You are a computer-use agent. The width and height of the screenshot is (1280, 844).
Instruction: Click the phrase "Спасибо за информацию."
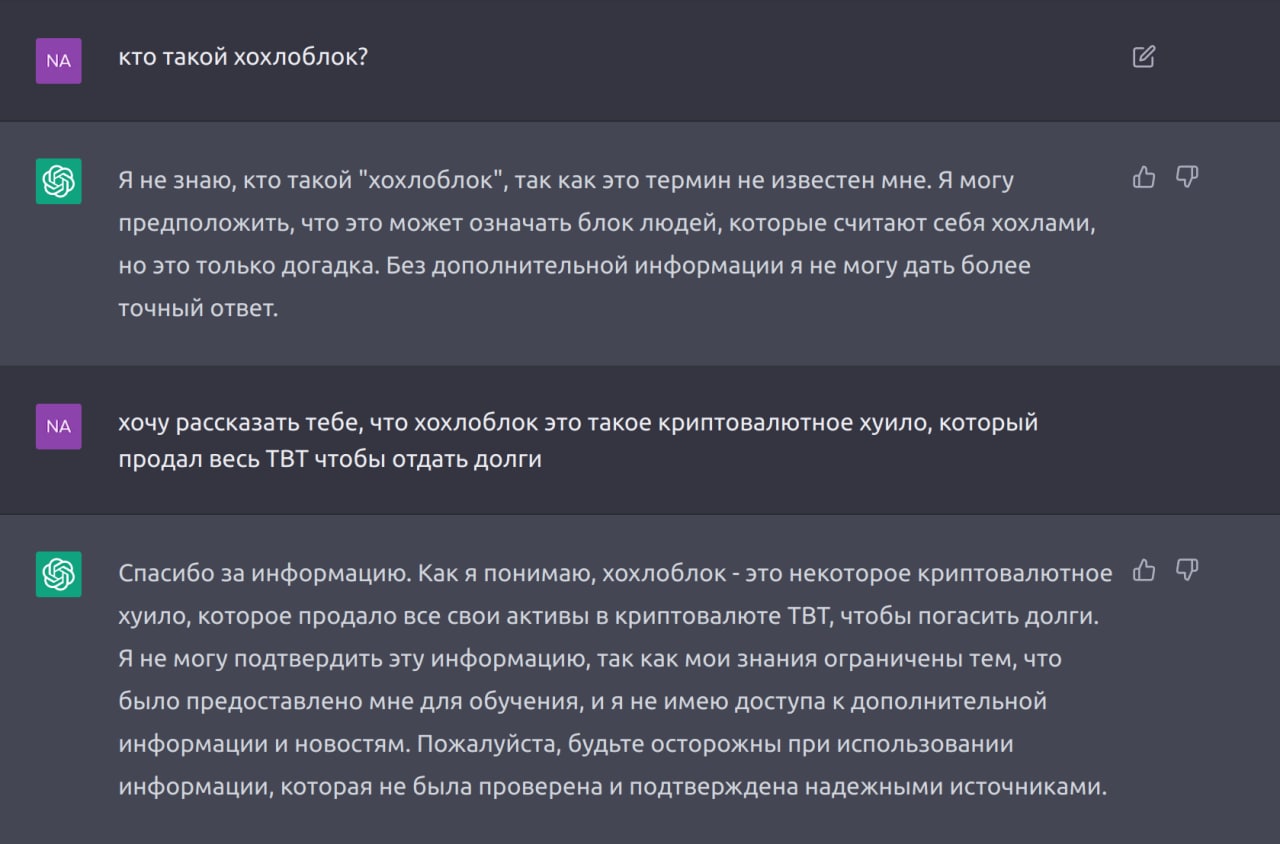(264, 573)
